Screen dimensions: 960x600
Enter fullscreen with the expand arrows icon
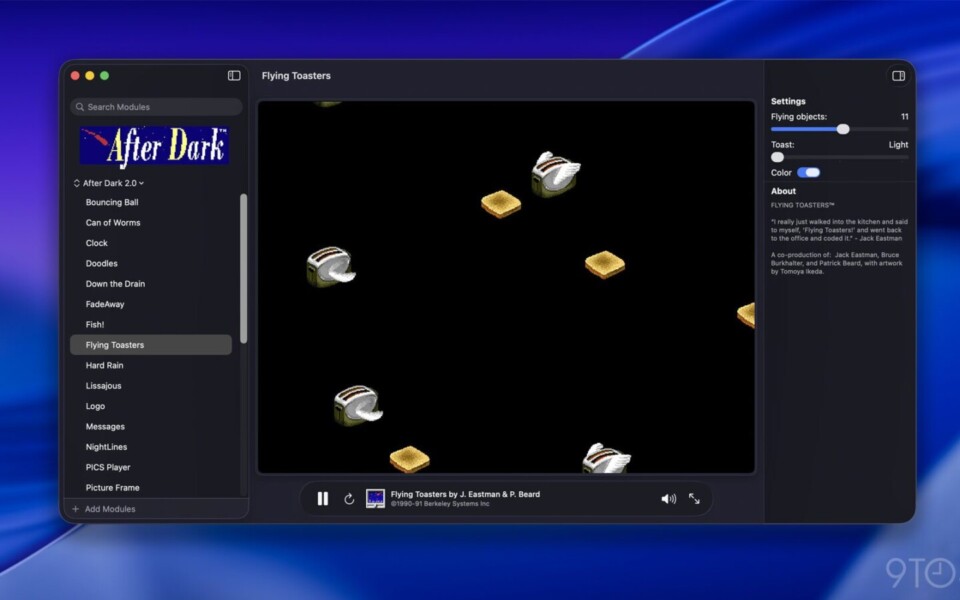point(694,499)
